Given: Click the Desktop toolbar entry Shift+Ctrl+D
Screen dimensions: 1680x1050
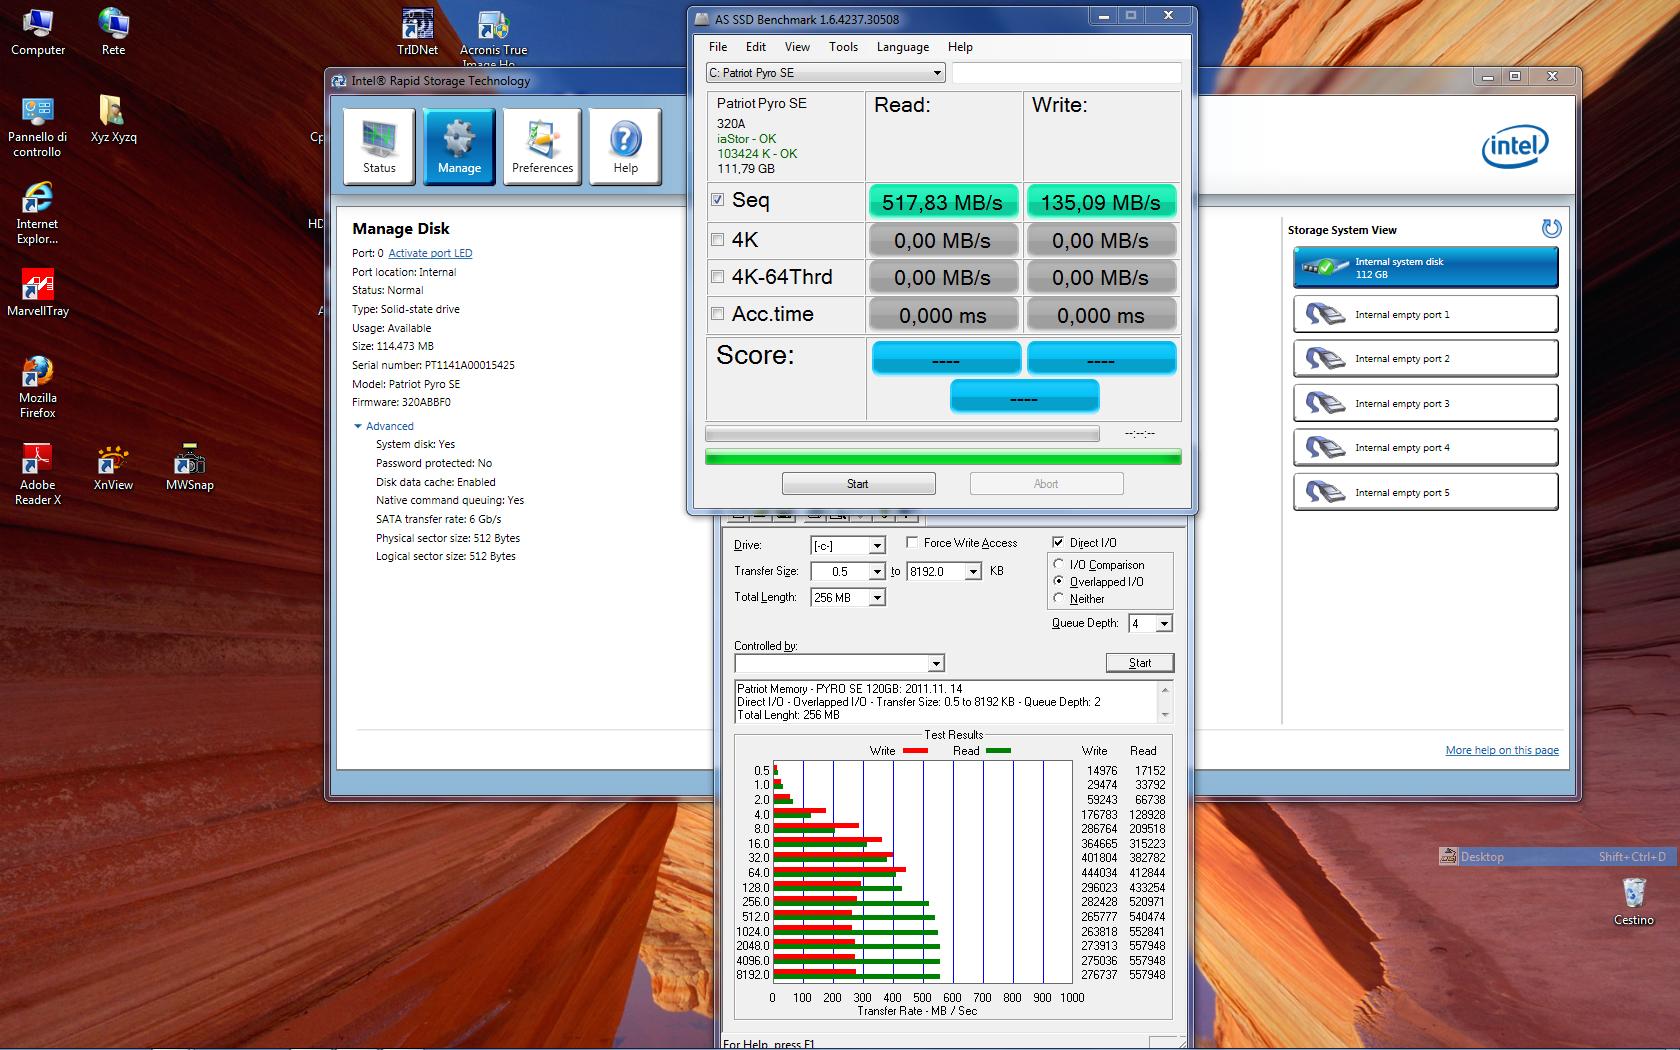Looking at the screenshot, I should click(x=1555, y=857).
